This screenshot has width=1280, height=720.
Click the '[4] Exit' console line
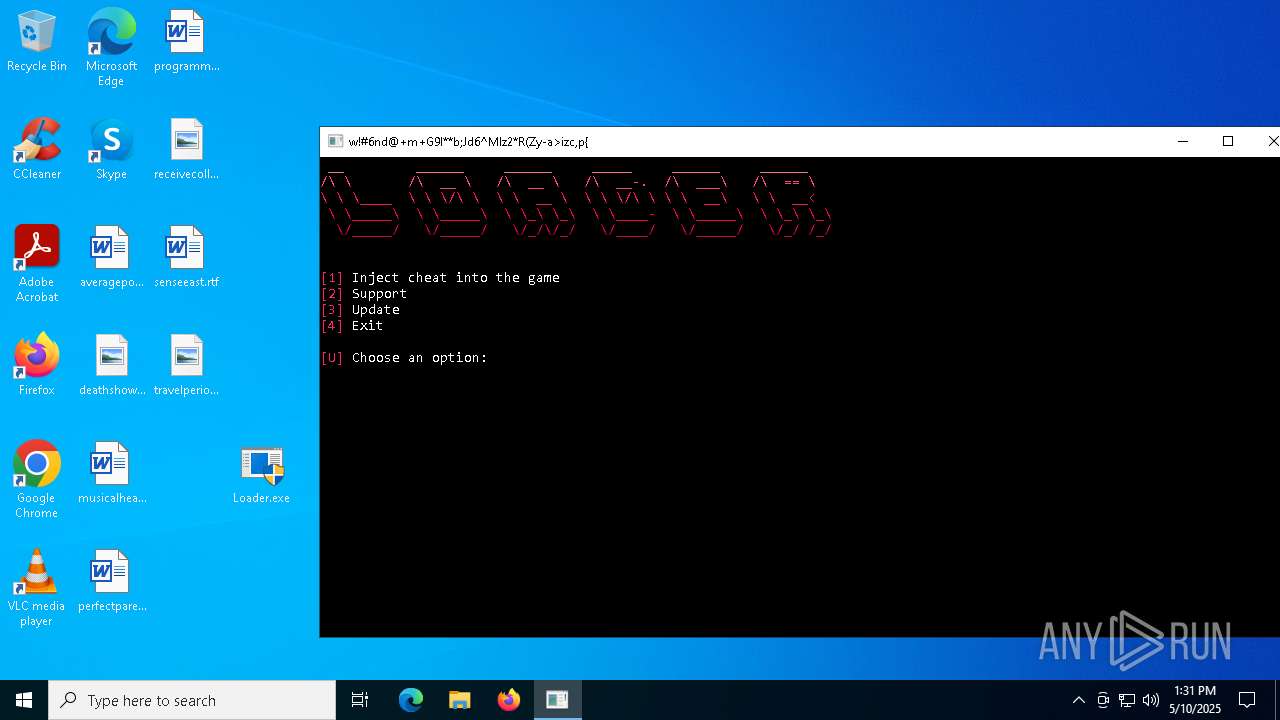(352, 326)
